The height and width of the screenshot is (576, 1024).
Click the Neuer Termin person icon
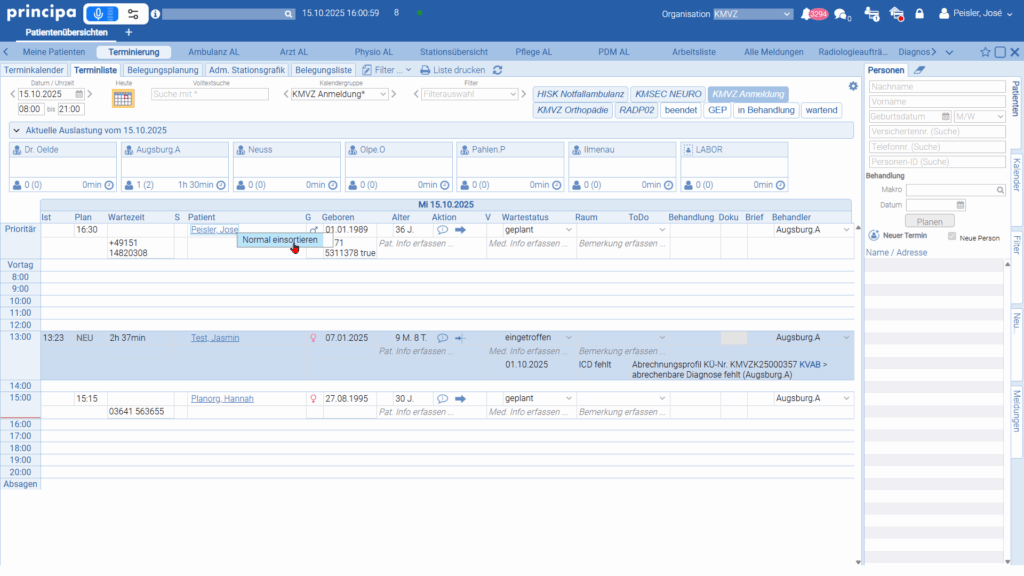click(874, 236)
